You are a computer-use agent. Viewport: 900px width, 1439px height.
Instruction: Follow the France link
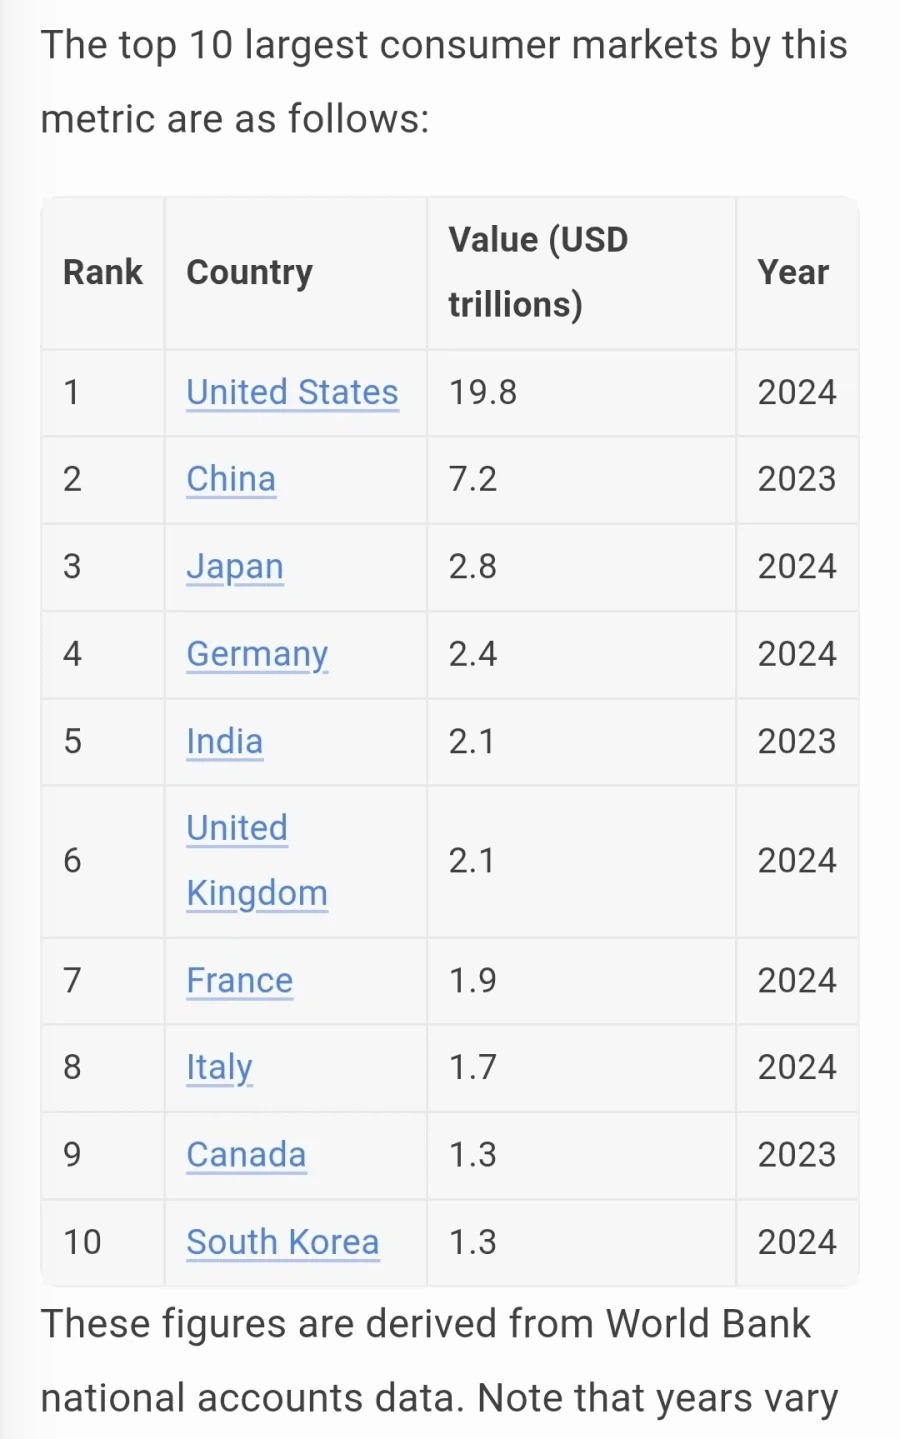click(x=240, y=980)
